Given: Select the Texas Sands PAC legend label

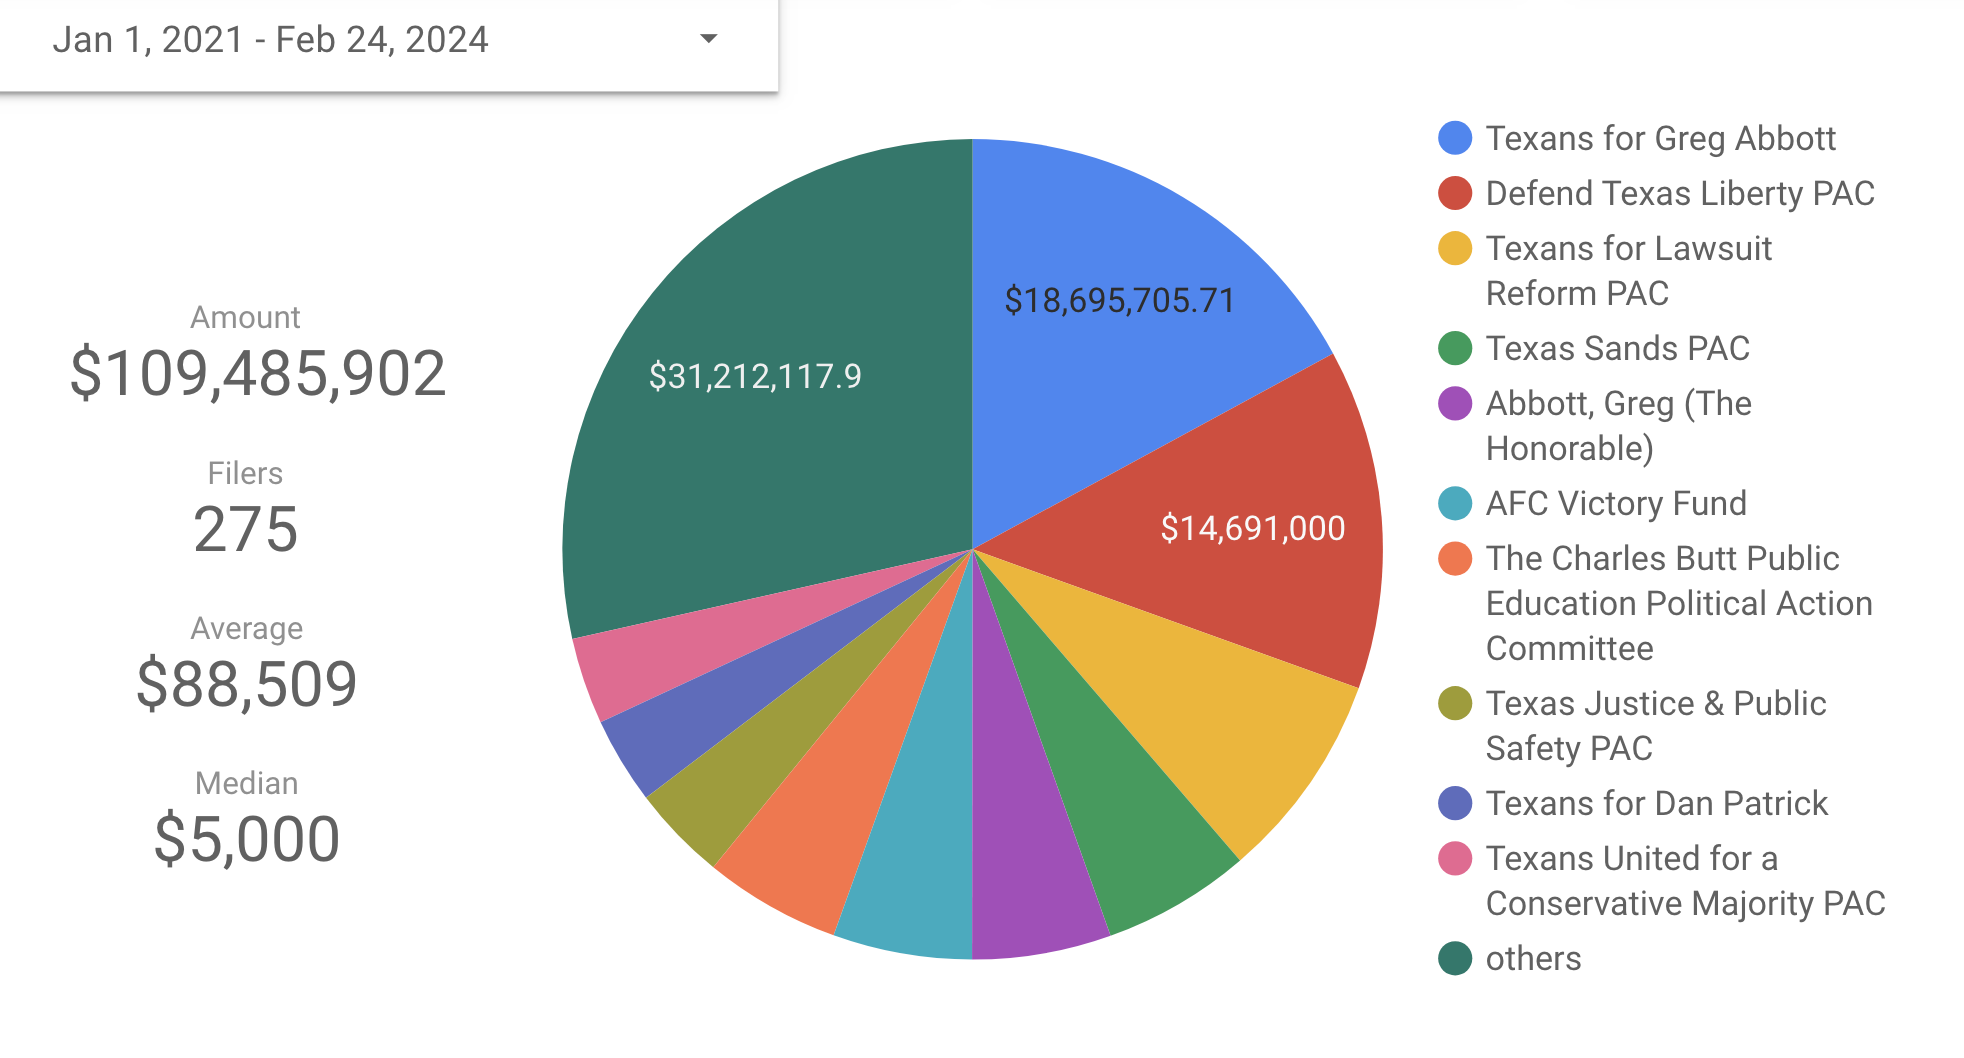Looking at the screenshot, I should (x=1618, y=348).
